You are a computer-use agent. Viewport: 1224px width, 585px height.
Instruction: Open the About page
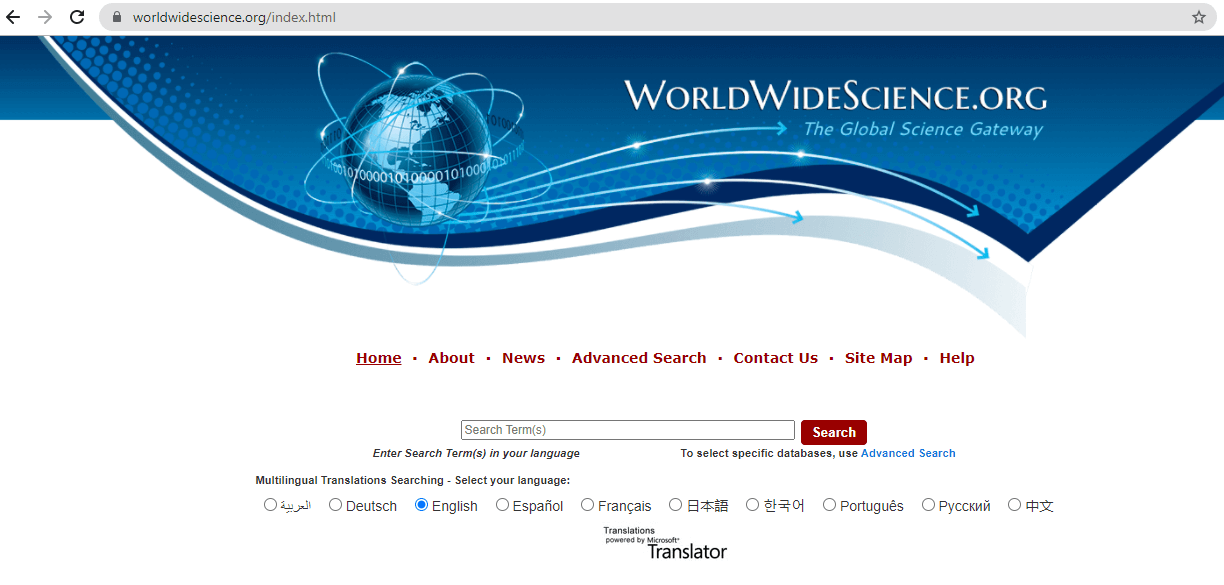point(451,358)
